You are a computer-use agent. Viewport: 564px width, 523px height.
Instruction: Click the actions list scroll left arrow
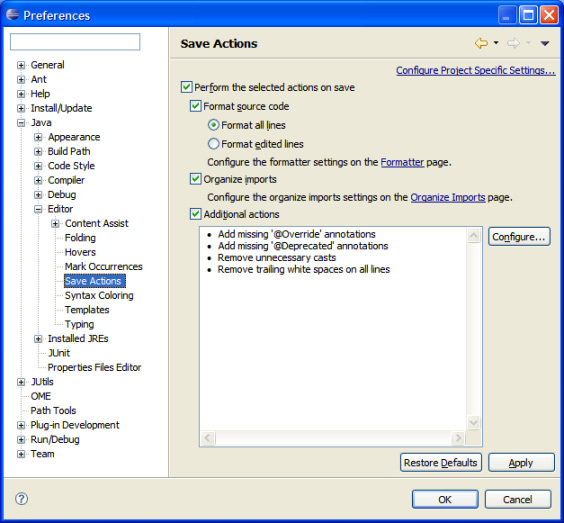pyautogui.click(x=208, y=438)
